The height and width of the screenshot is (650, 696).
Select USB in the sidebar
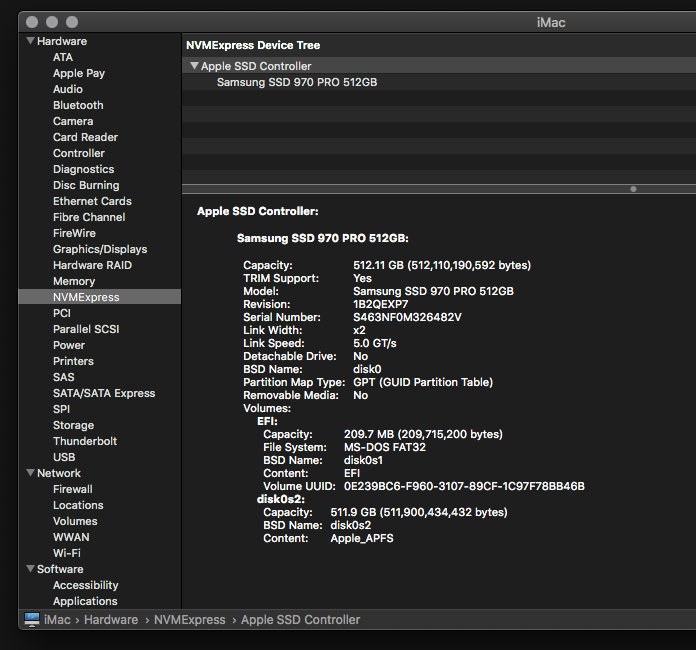tap(64, 457)
